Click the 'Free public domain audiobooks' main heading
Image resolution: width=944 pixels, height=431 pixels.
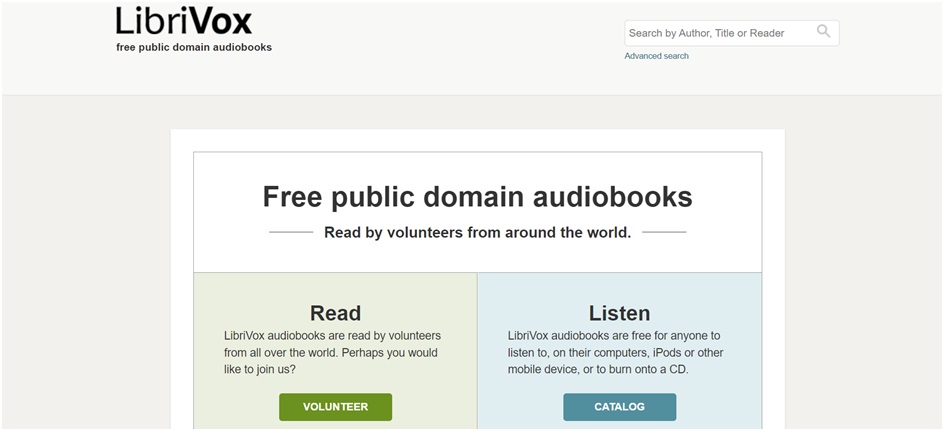[x=477, y=197]
